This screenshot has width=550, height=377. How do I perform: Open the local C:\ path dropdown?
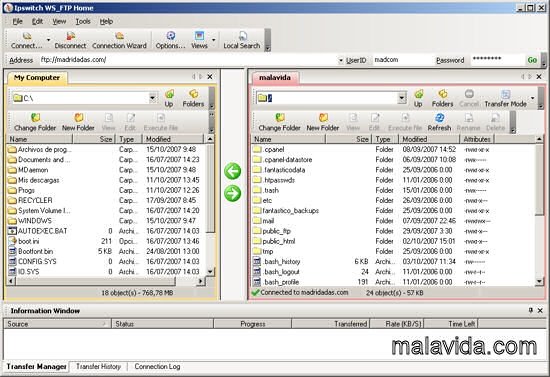pos(153,98)
